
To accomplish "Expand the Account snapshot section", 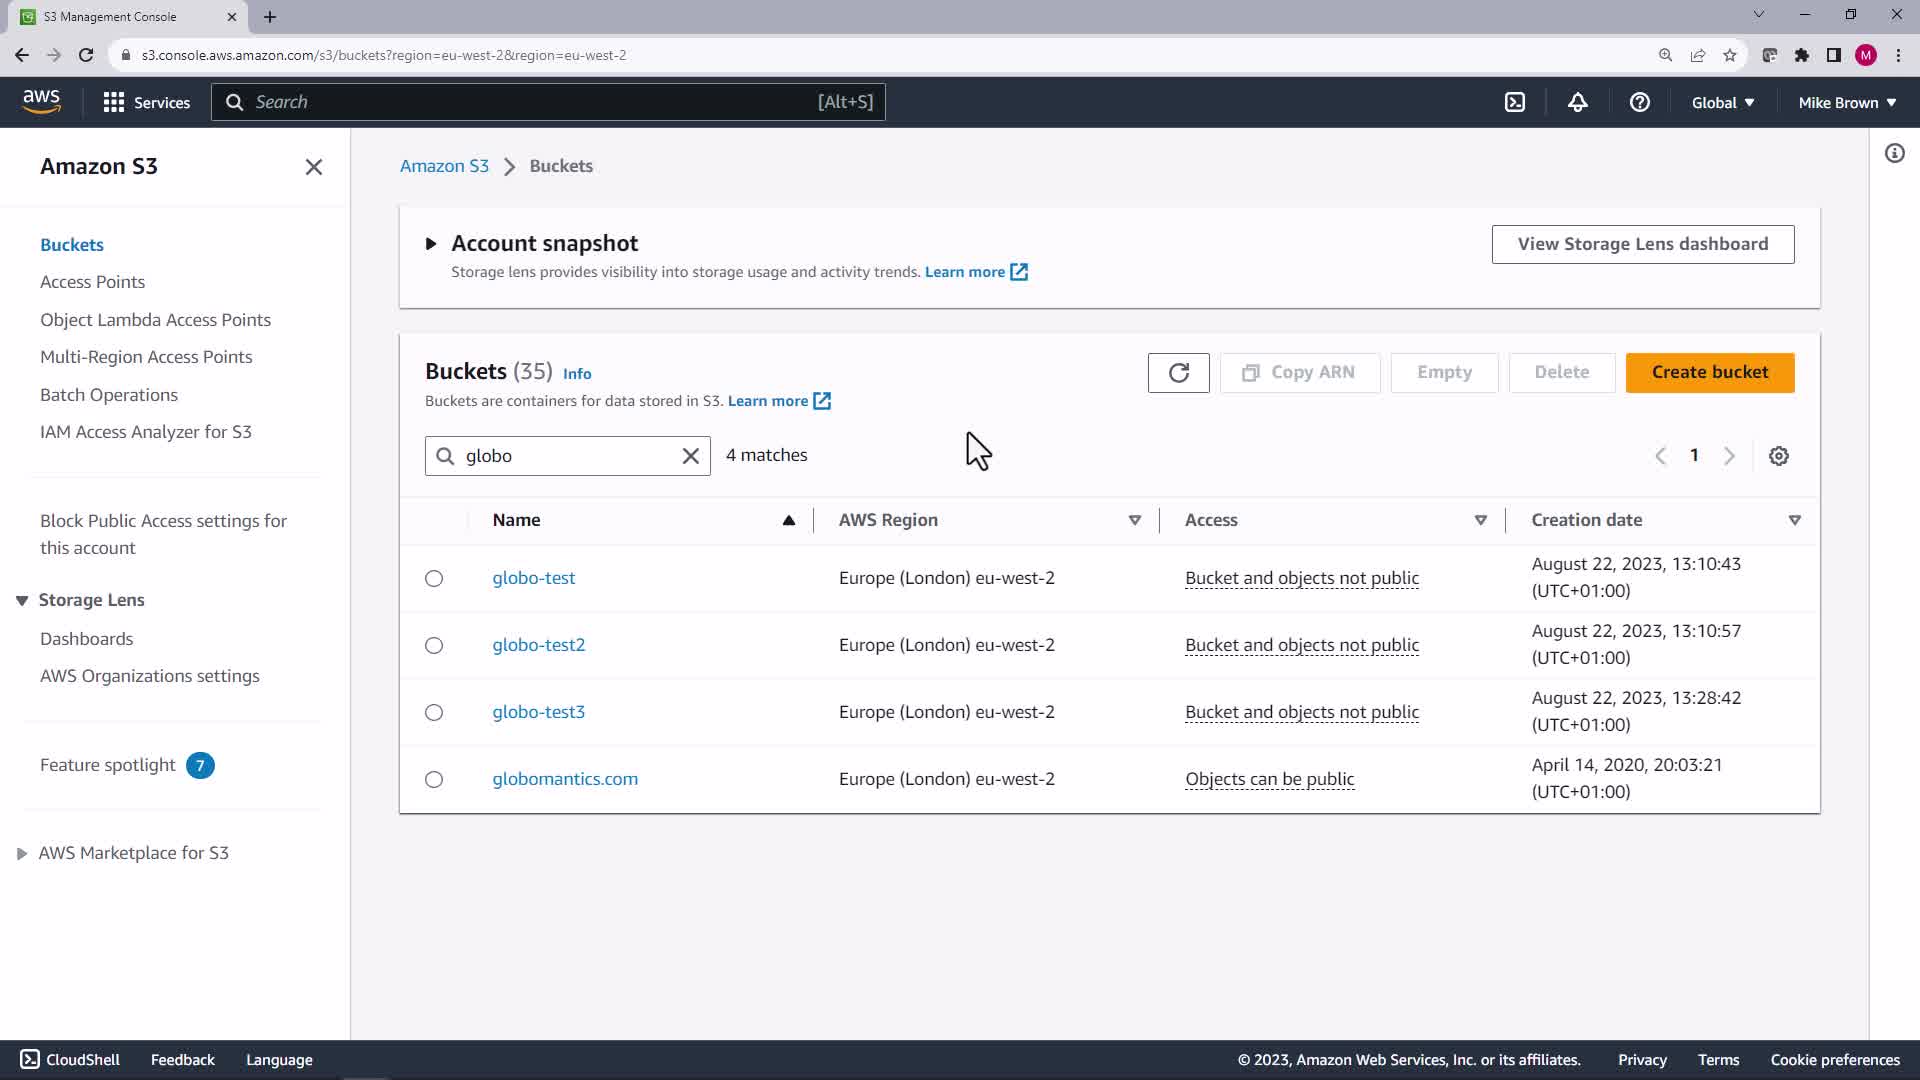I will tap(431, 244).
